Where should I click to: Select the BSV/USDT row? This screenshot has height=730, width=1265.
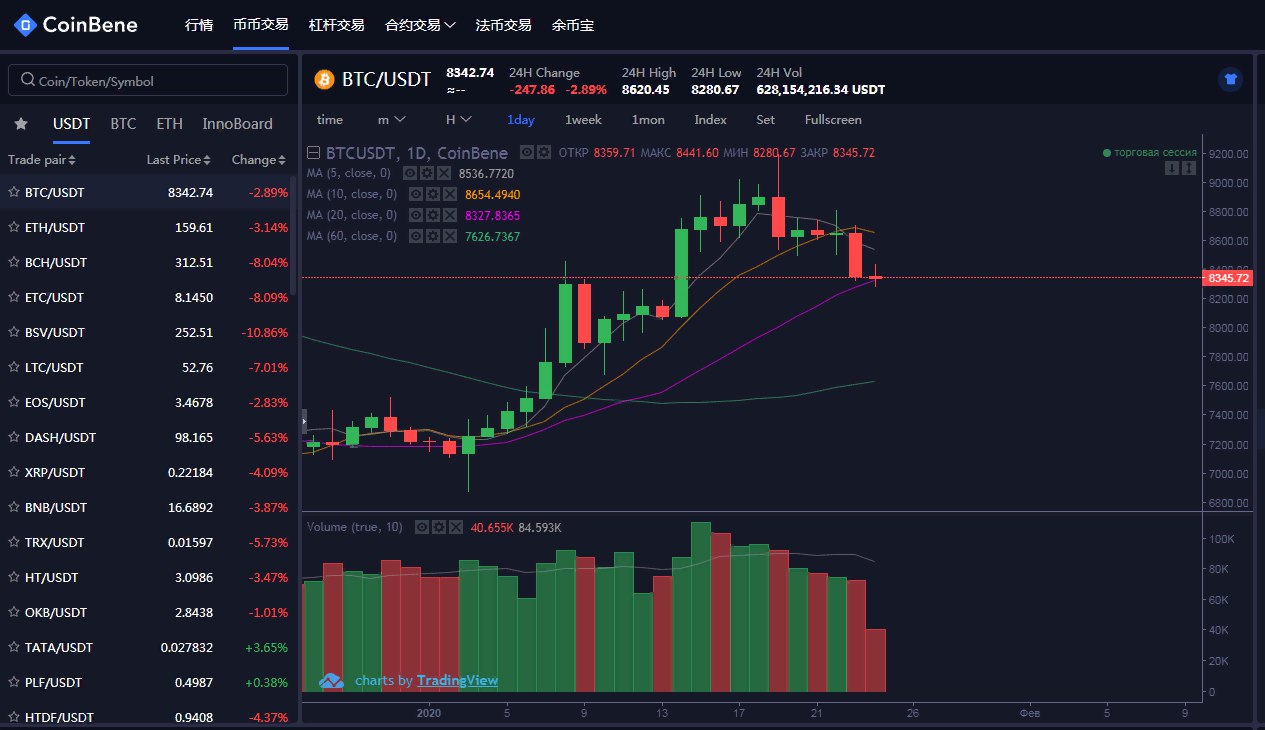coord(149,332)
